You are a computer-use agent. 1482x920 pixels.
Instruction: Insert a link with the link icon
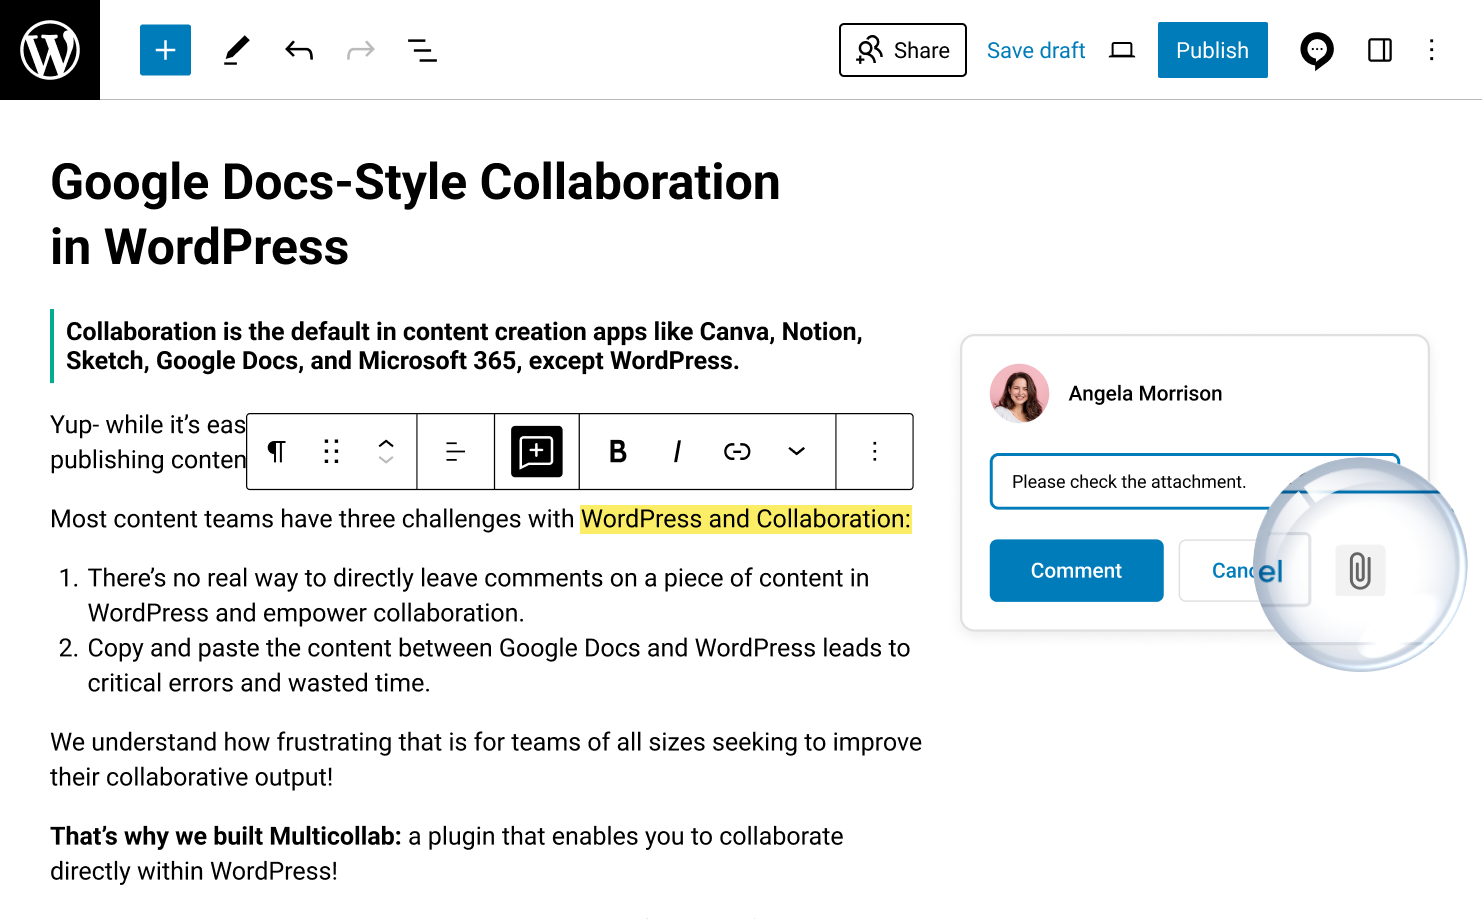(x=737, y=452)
